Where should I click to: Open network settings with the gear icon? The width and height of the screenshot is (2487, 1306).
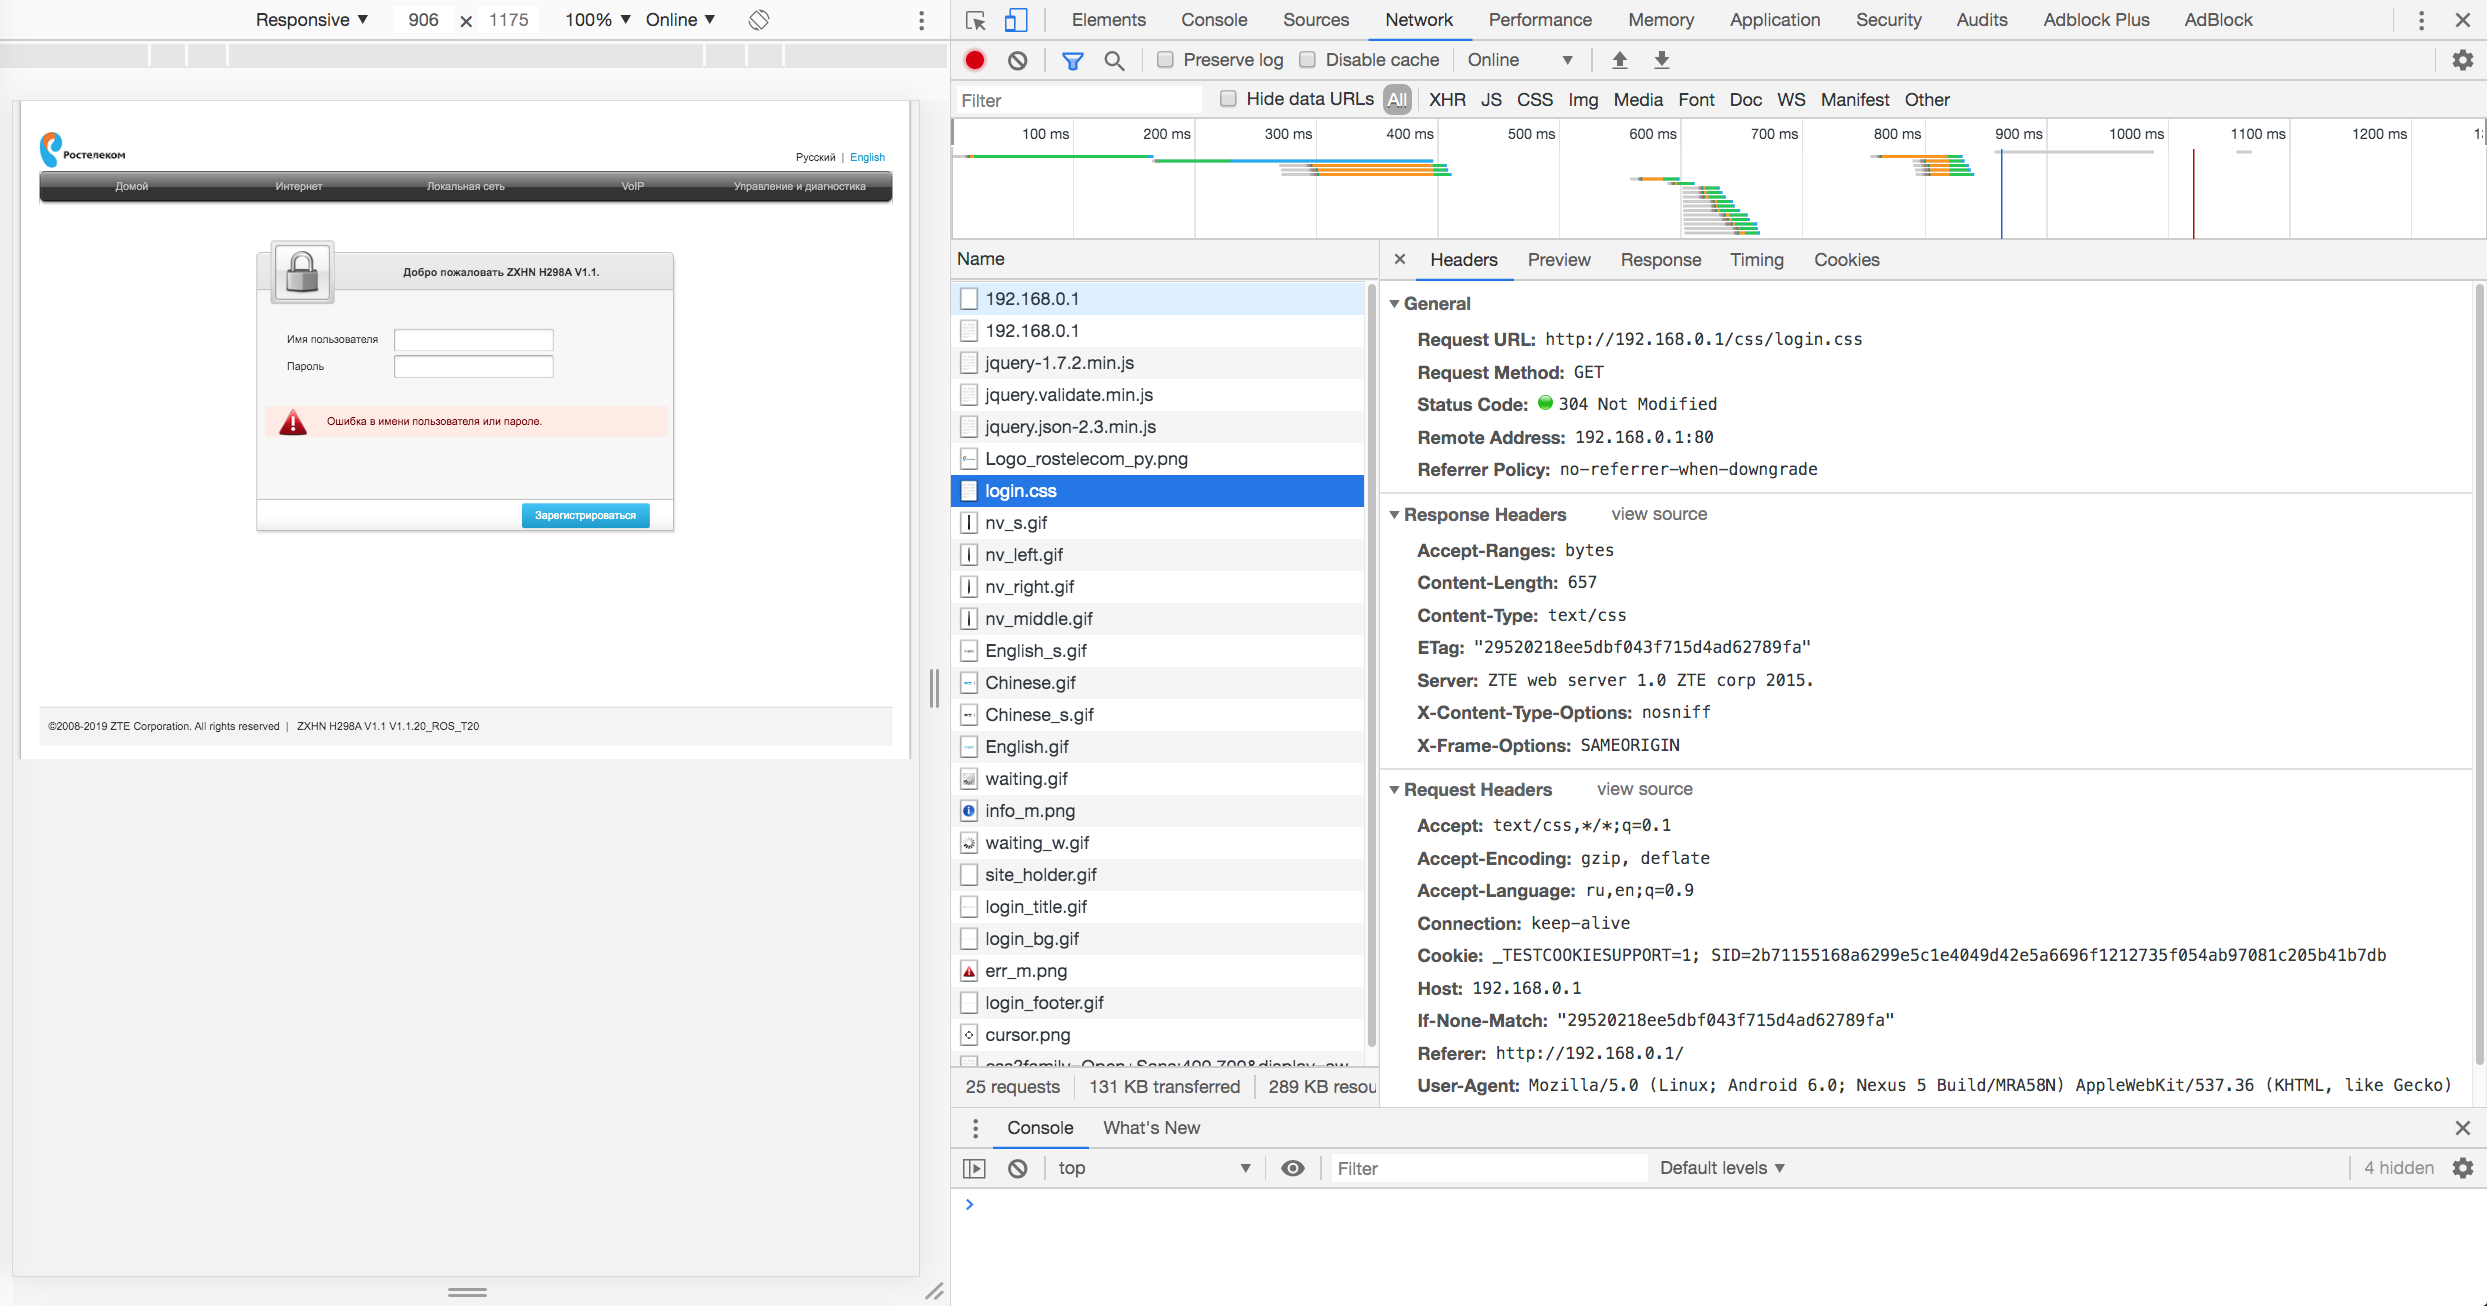pyautogui.click(x=2462, y=60)
